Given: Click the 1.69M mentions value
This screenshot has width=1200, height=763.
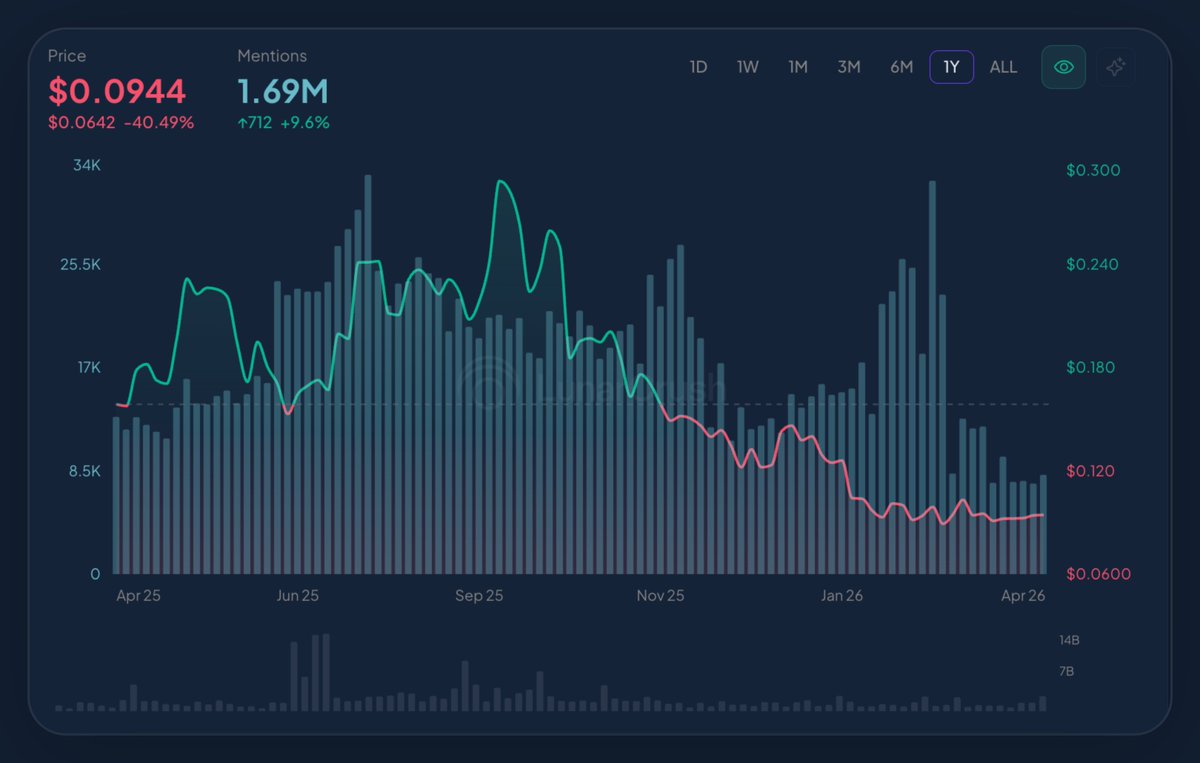Looking at the screenshot, I should pyautogui.click(x=283, y=92).
